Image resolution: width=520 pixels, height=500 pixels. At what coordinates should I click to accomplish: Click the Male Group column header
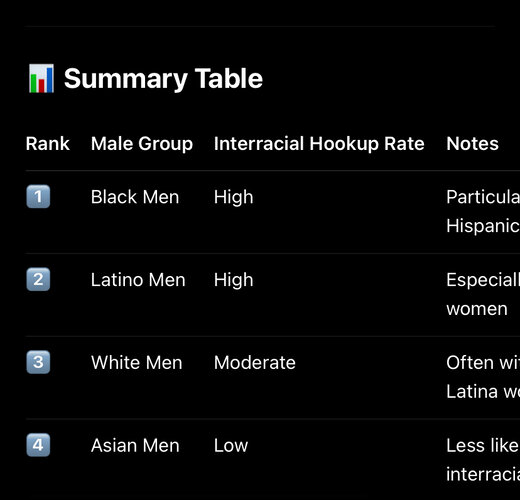pyautogui.click(x=142, y=144)
